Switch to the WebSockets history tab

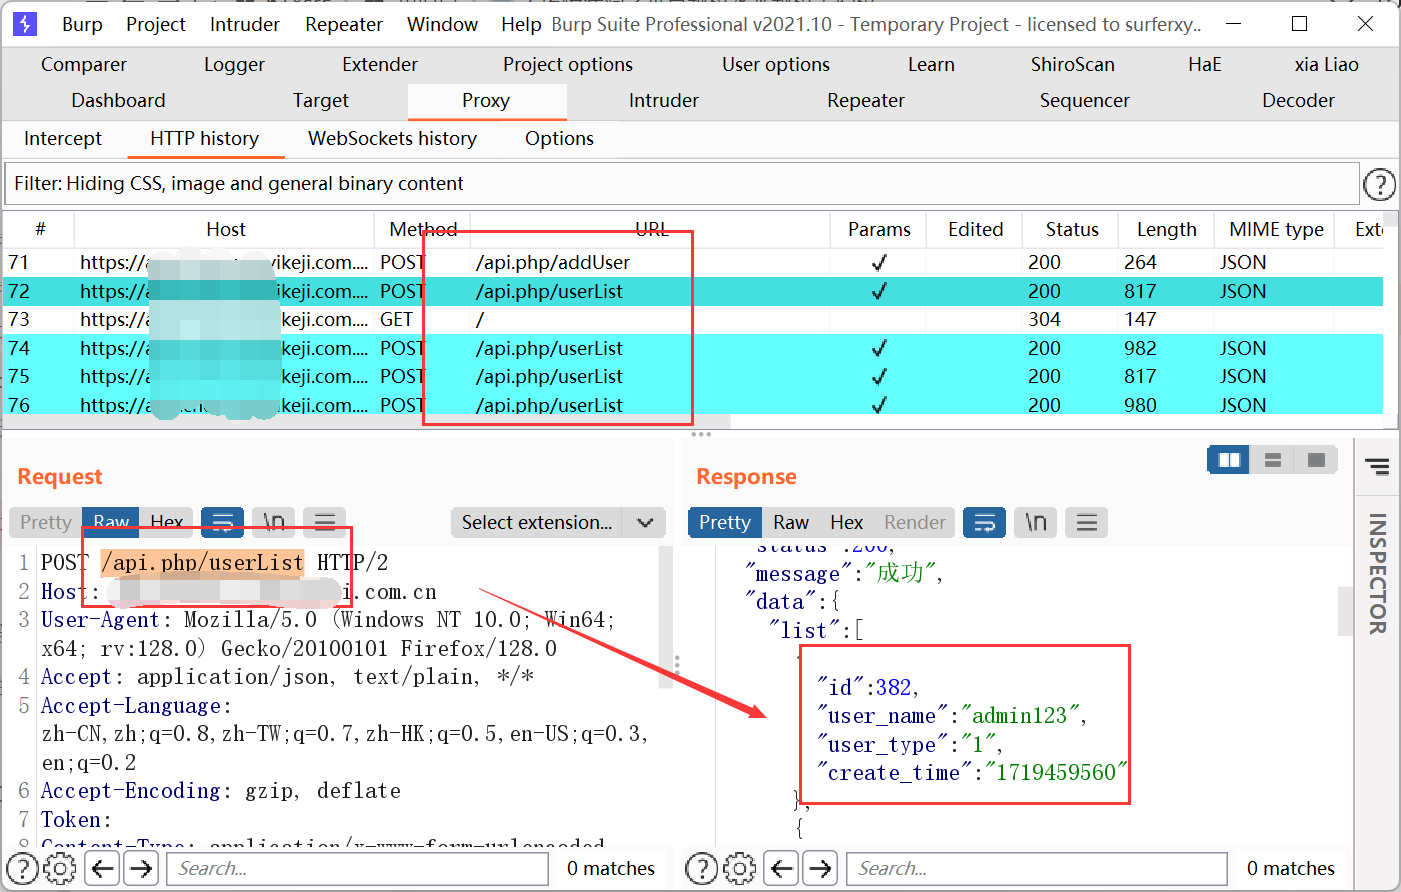point(392,138)
